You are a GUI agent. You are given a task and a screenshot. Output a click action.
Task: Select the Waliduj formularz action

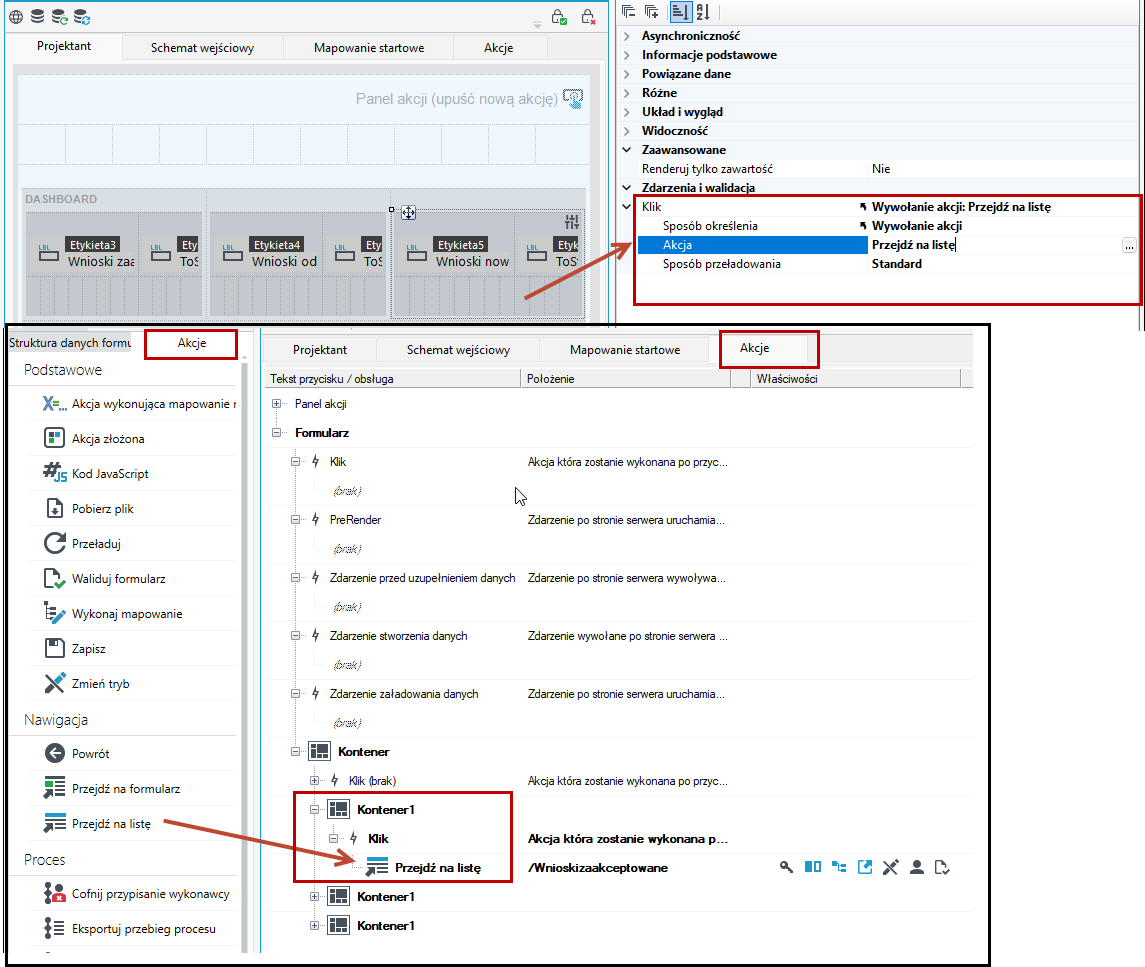[x=118, y=578]
